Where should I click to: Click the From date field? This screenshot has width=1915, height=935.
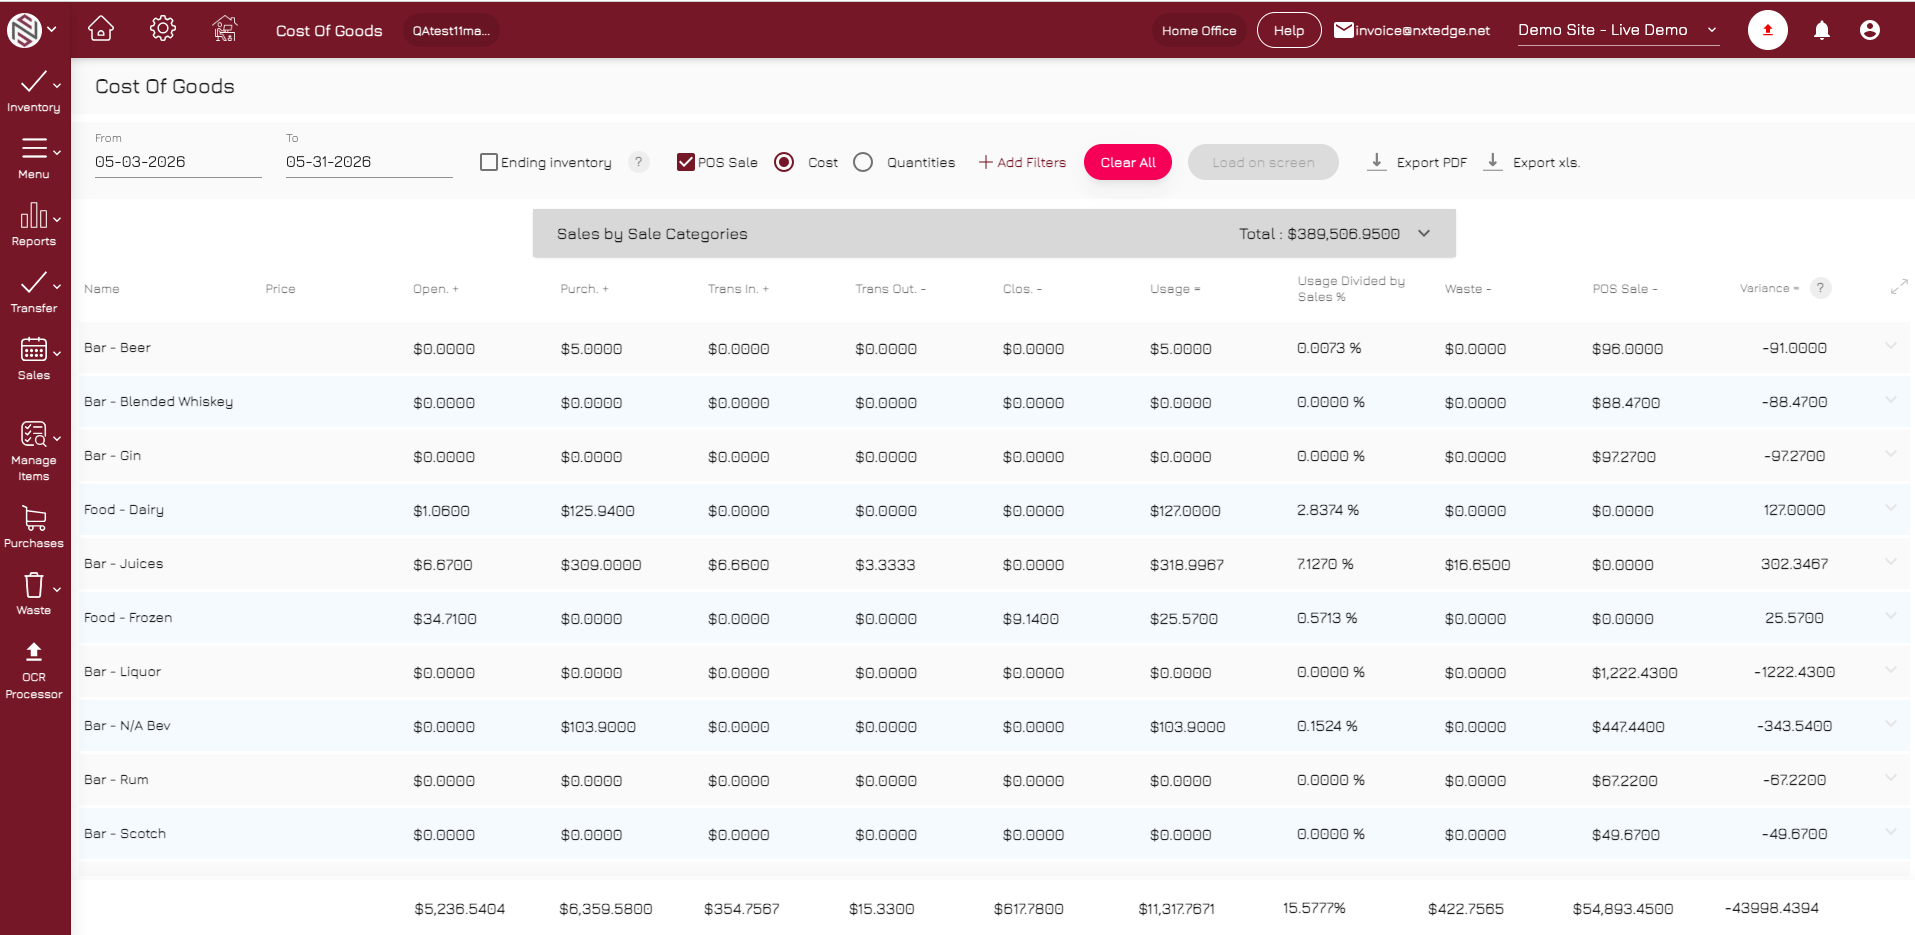click(178, 162)
